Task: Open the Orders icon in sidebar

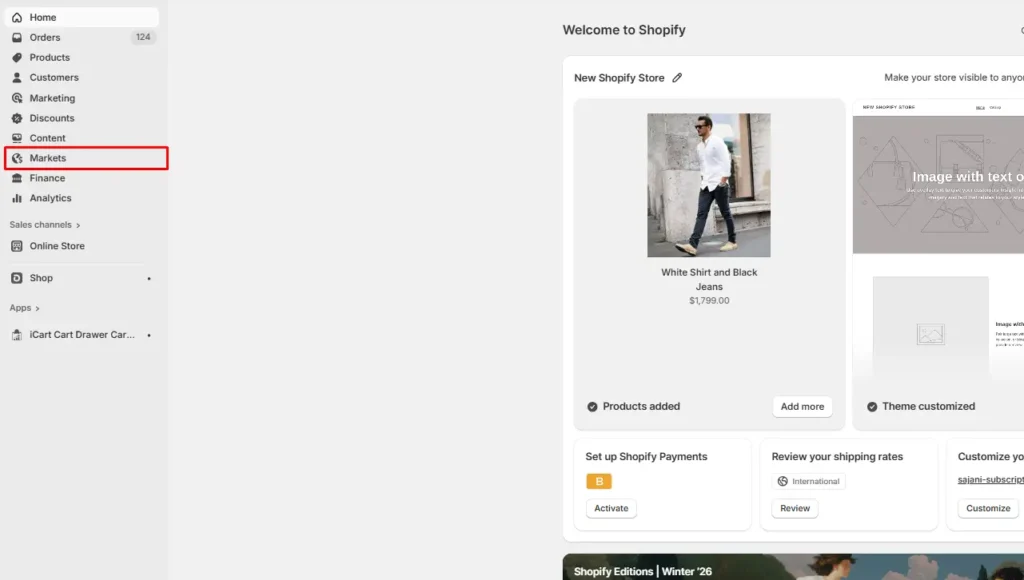Action: pos(16,37)
